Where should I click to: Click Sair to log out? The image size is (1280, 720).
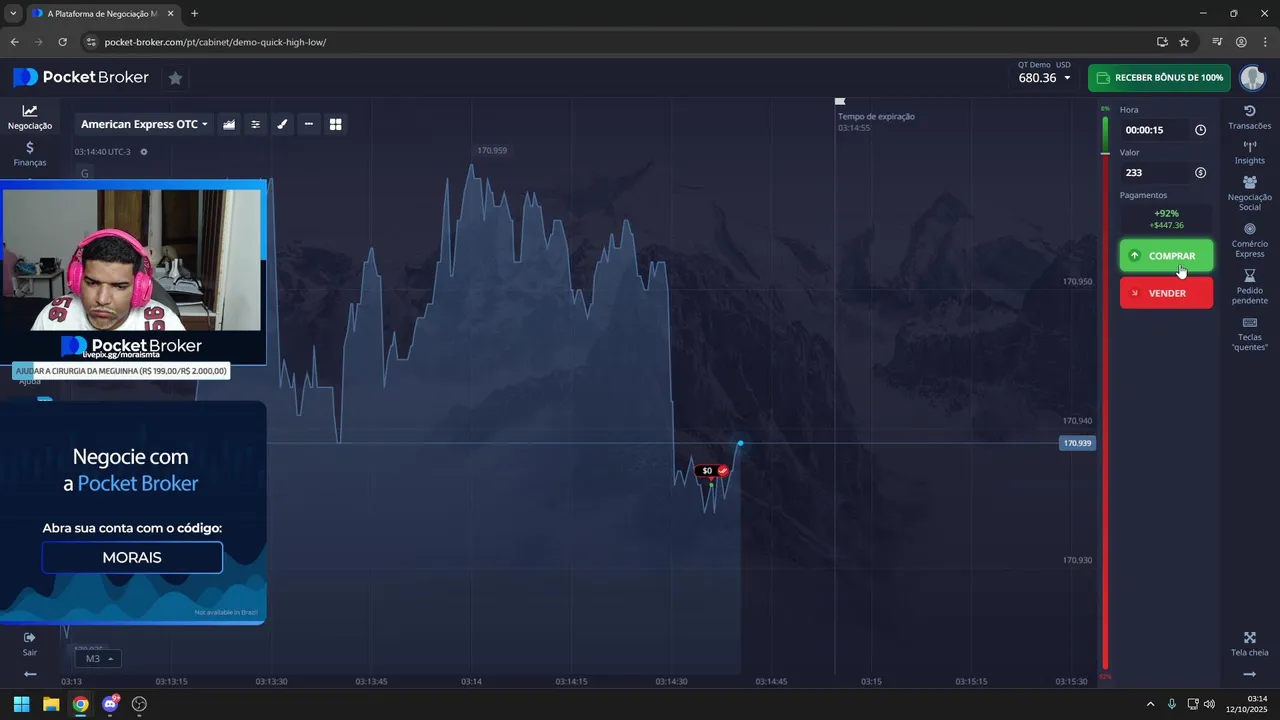coord(30,644)
